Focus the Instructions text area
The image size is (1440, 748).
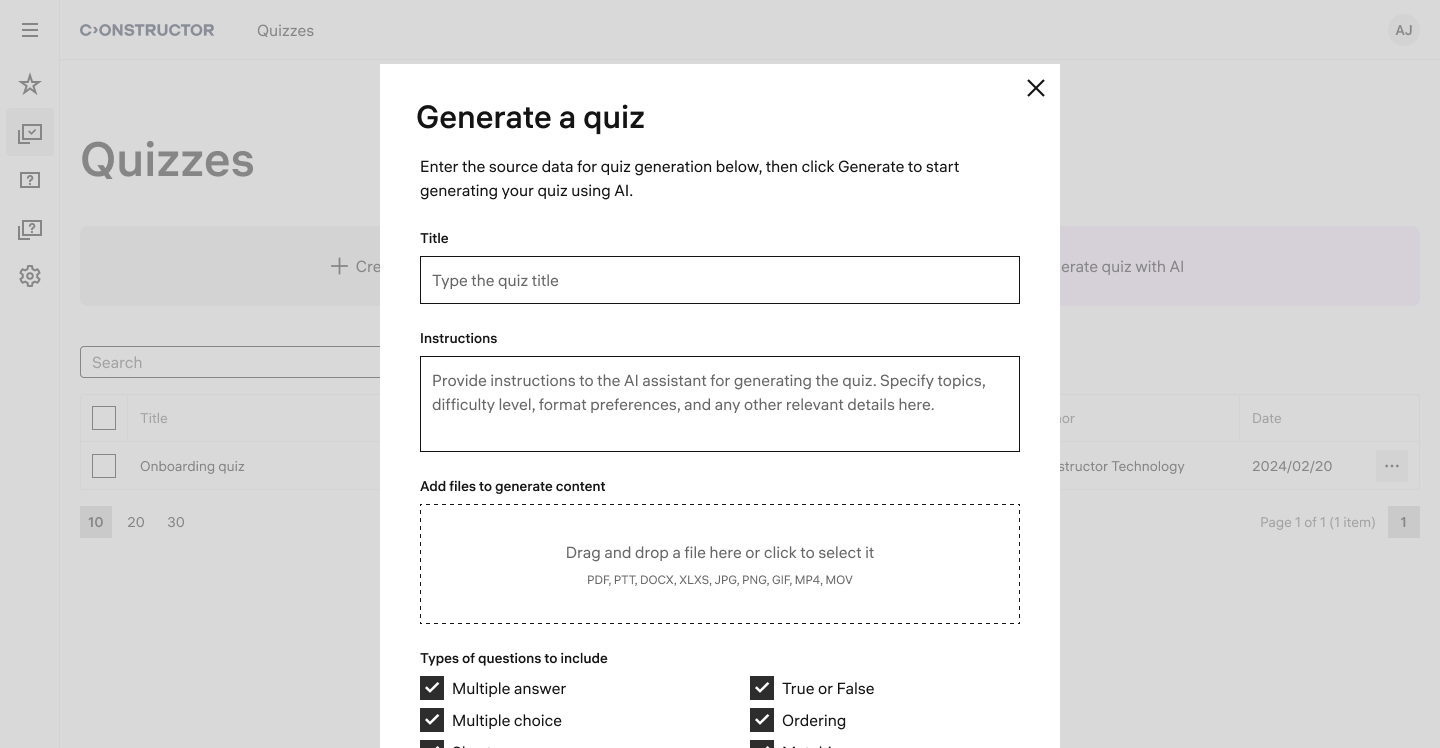pos(720,404)
